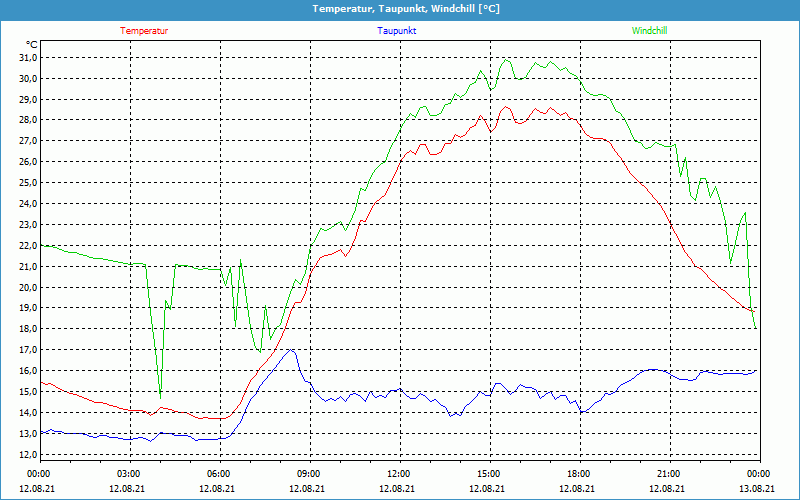Click the 18:00 time axis label
Image resolution: width=800 pixels, height=500 pixels.
(580, 474)
